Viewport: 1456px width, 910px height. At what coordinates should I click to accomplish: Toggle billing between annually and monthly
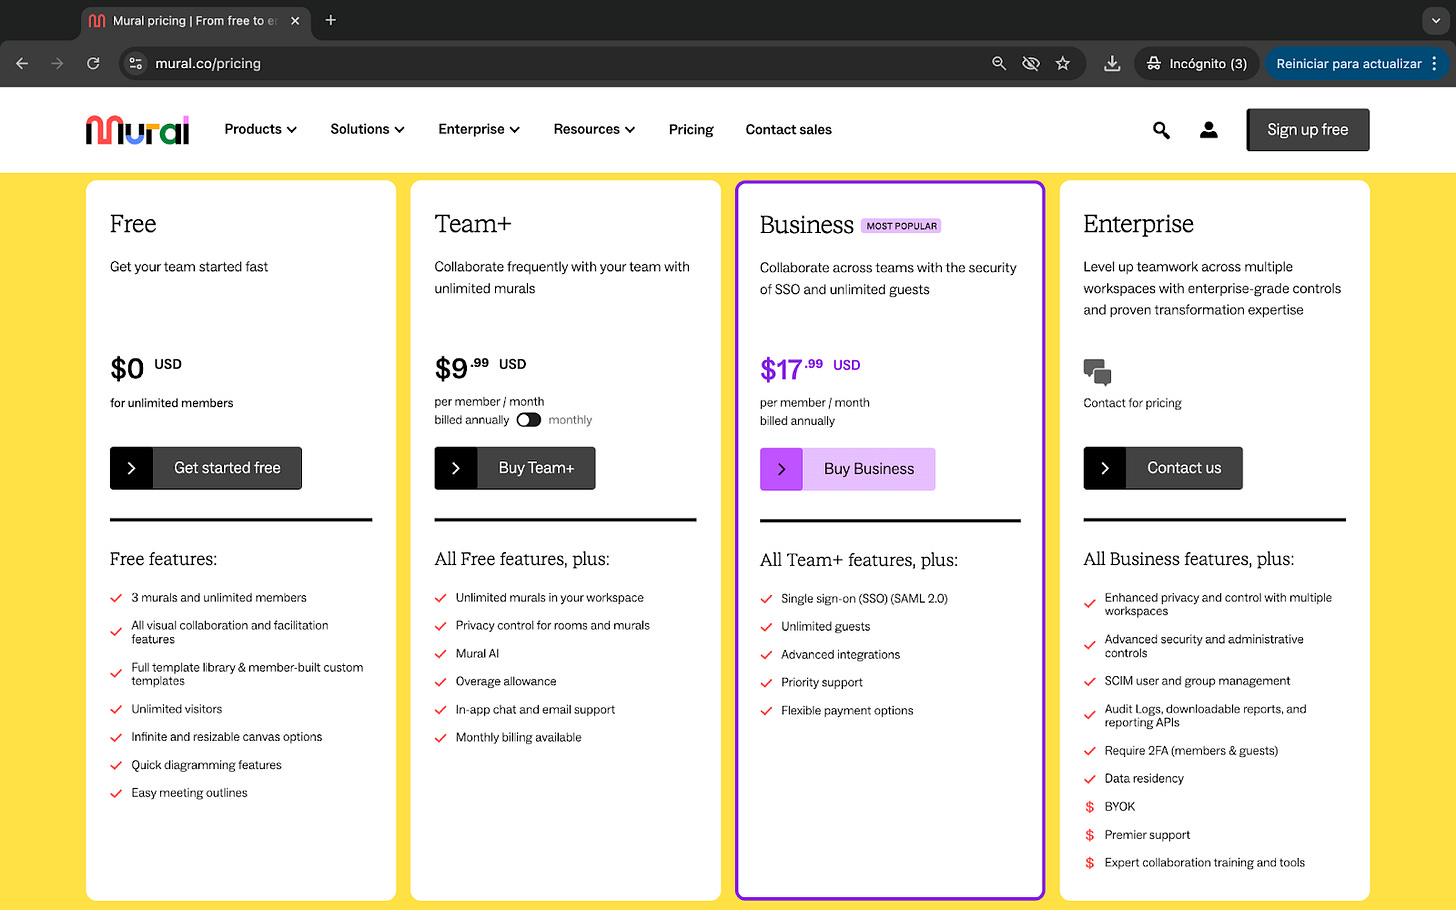click(x=528, y=420)
